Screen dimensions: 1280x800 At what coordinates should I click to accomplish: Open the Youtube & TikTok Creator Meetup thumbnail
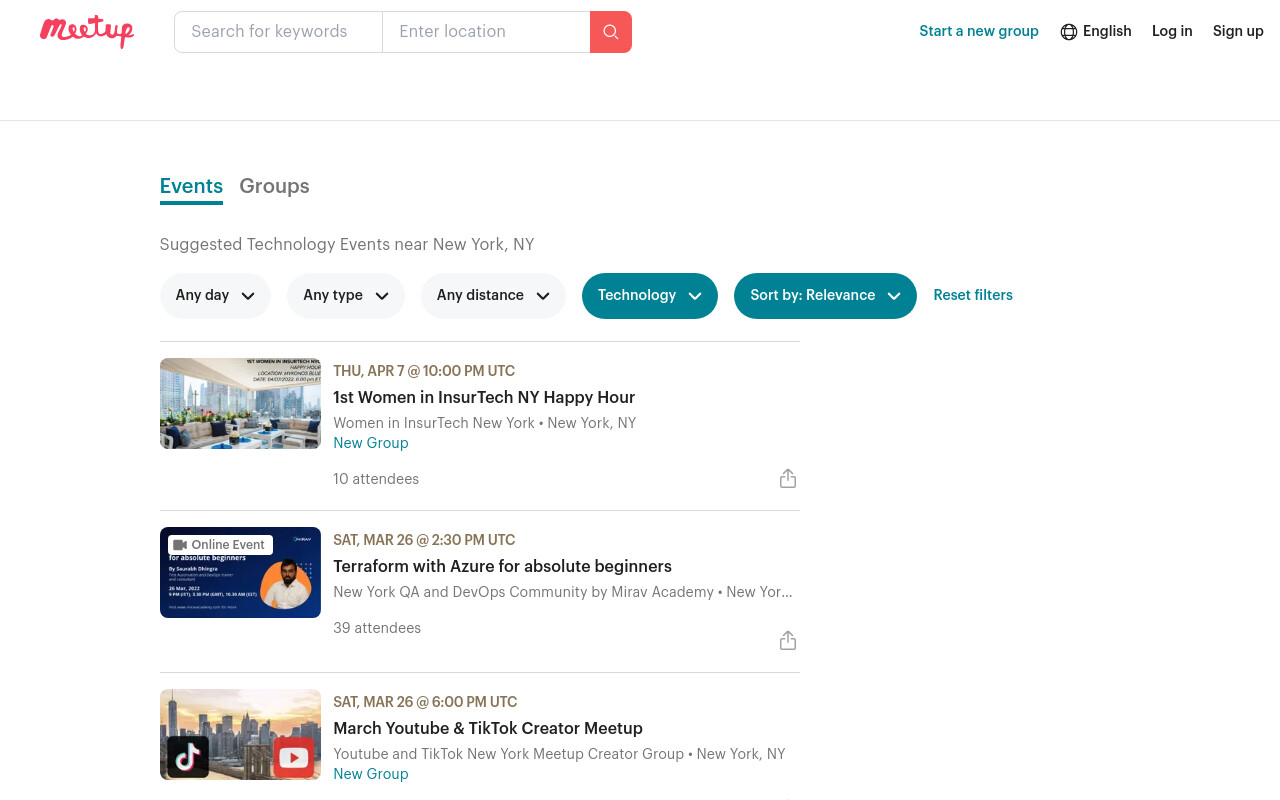pyautogui.click(x=240, y=735)
